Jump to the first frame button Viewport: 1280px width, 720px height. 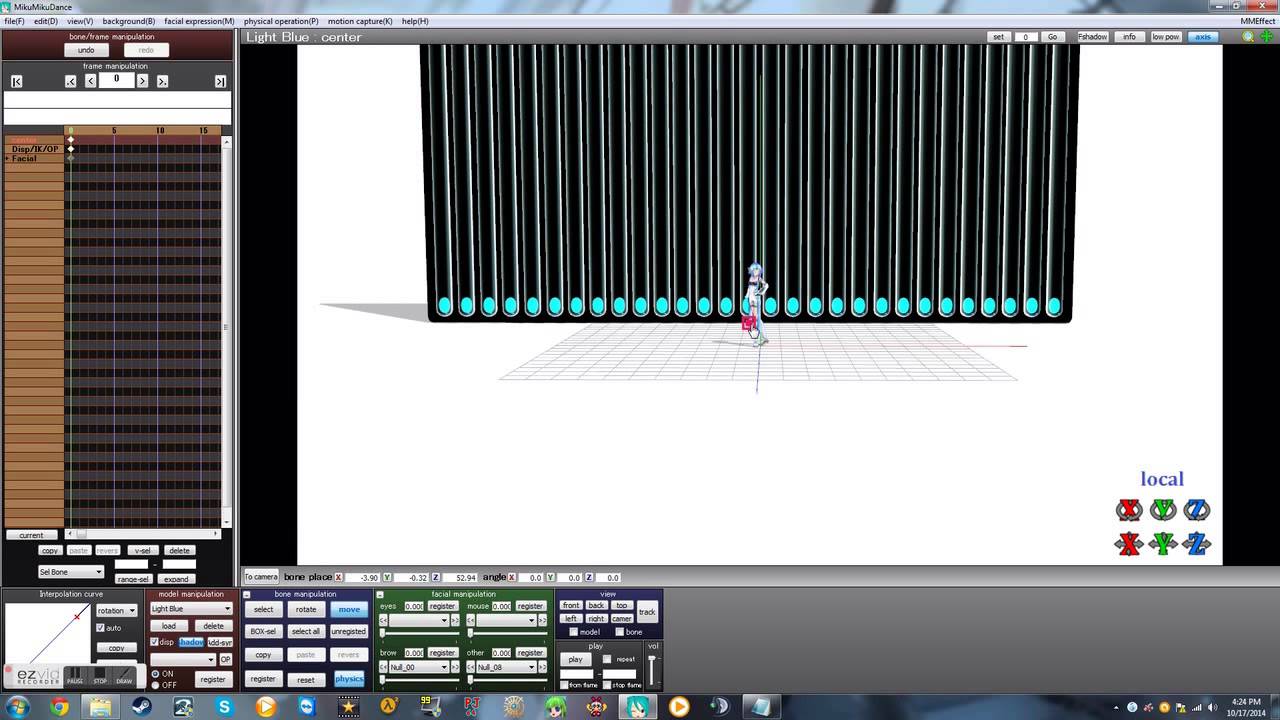click(17, 81)
